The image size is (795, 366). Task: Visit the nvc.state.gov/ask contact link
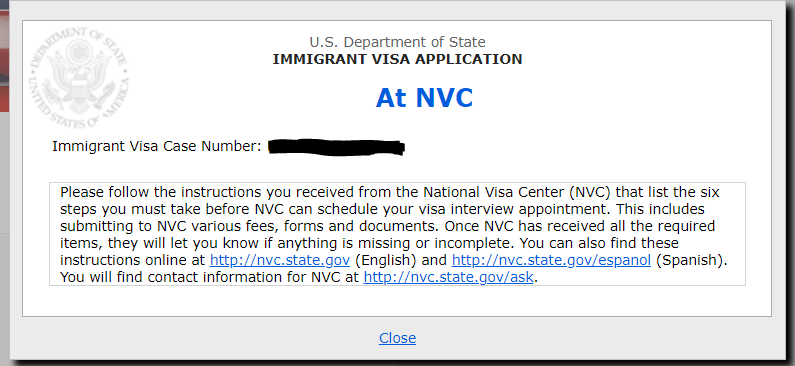click(448, 278)
